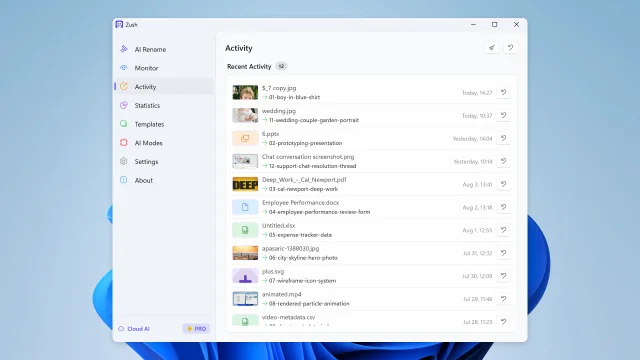Screen dimensions: 640x360
Task: Open AI Modes in the sidebar
Action: (x=164, y=143)
